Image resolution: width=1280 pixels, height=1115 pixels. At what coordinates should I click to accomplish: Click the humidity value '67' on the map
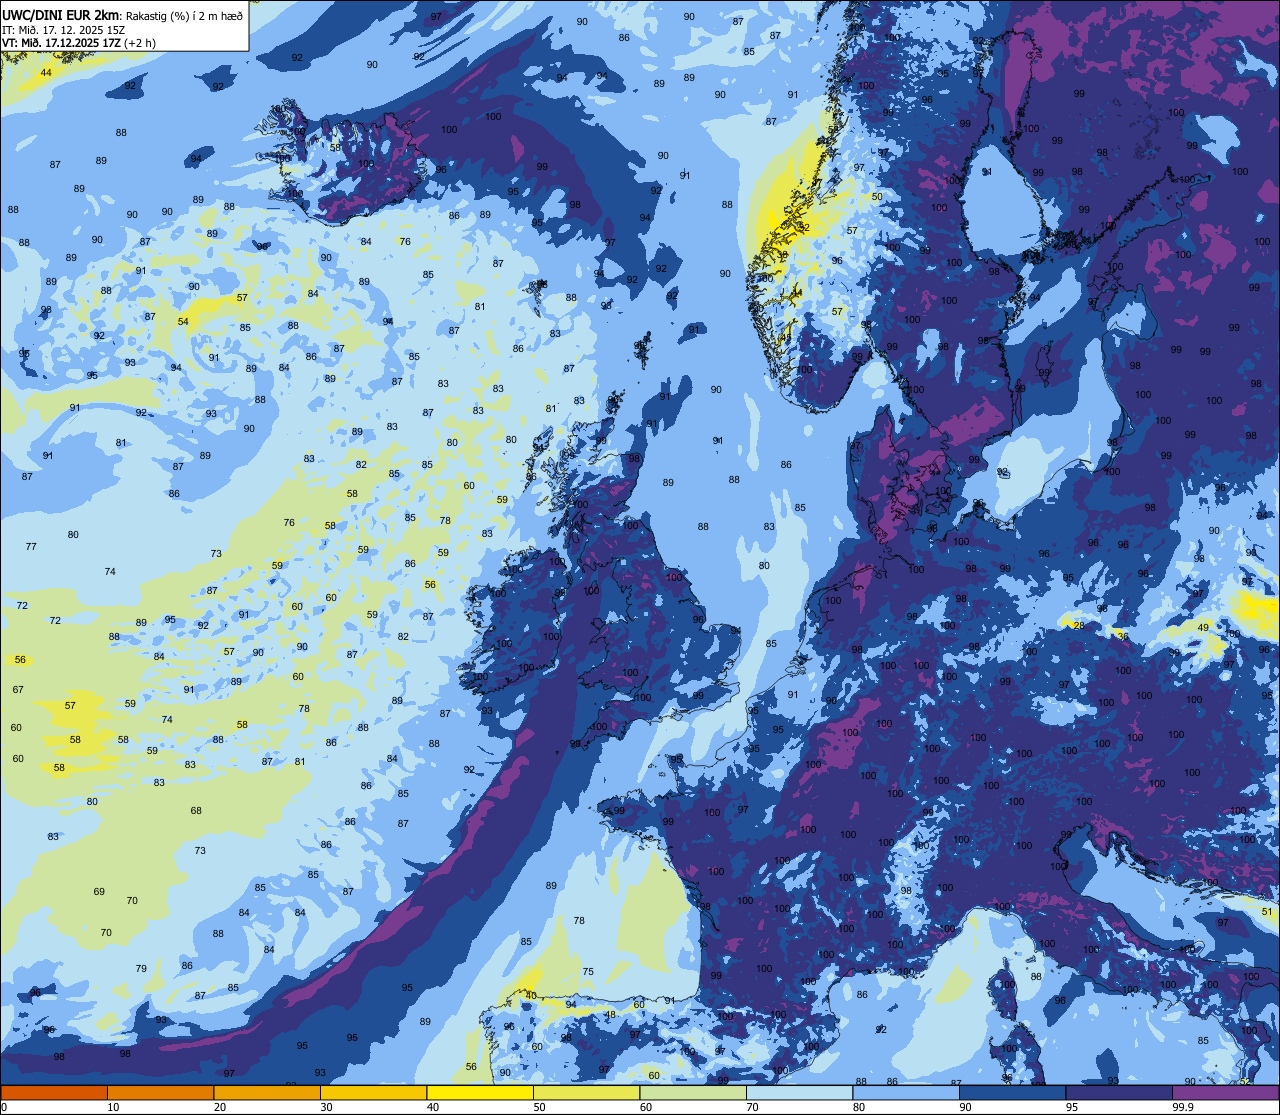(18, 689)
